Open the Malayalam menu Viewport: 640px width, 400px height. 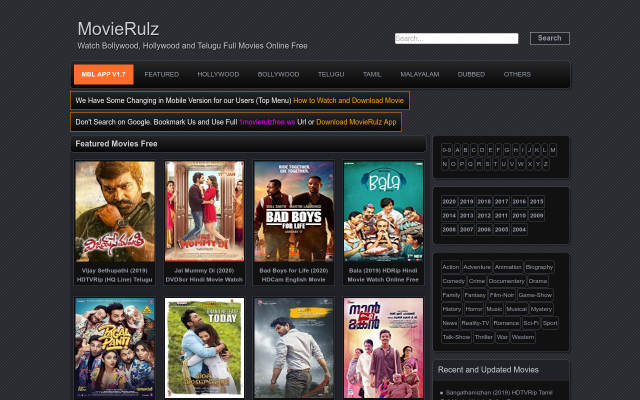420,74
